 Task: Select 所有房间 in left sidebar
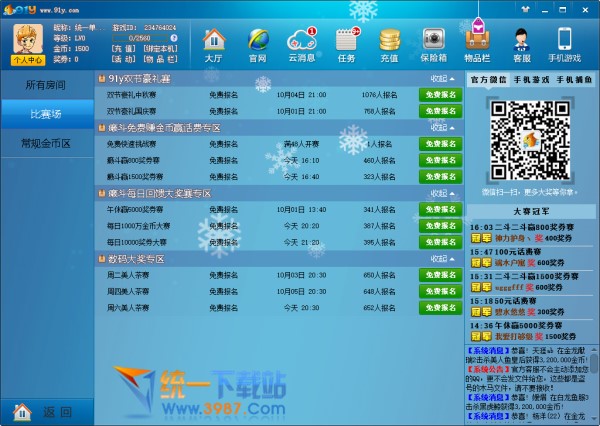[48, 85]
